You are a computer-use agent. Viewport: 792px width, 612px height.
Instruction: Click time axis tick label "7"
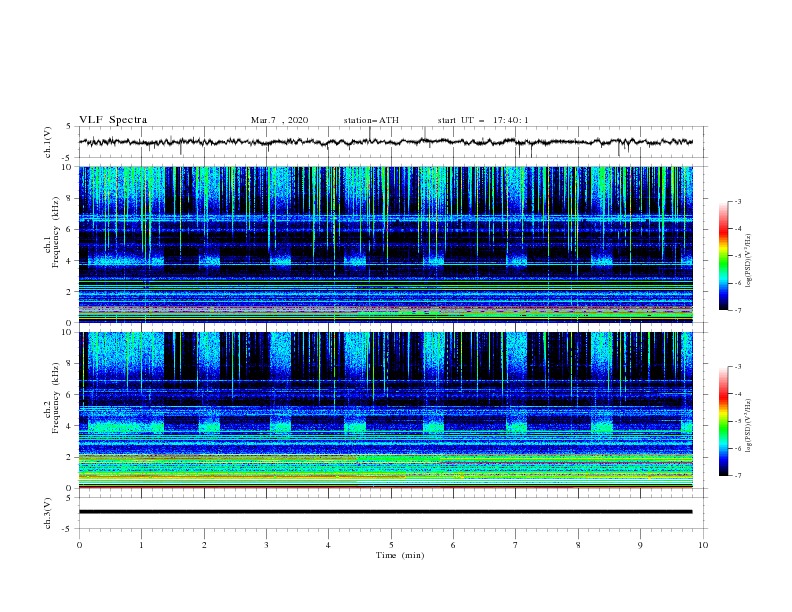(x=516, y=545)
